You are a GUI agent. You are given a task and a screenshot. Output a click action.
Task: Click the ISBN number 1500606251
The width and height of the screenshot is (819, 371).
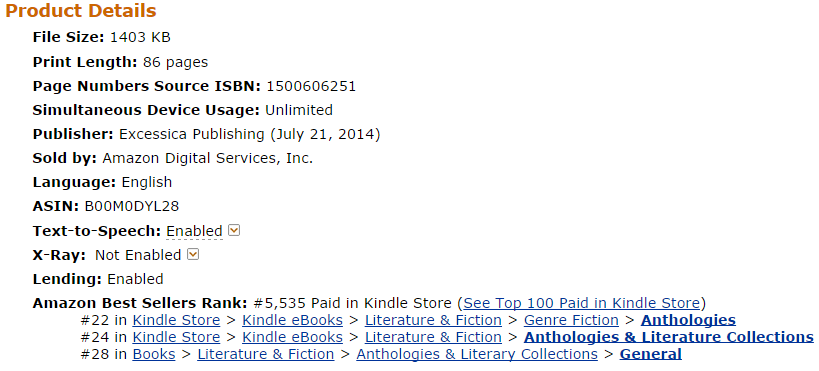(x=311, y=86)
